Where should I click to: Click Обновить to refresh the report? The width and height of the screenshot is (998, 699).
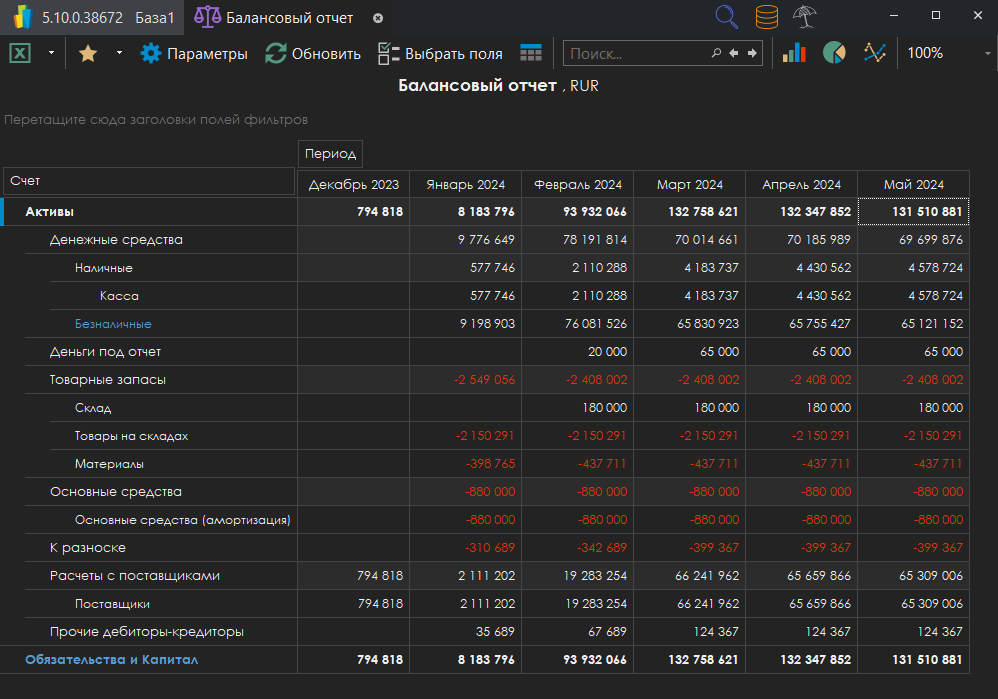312,54
